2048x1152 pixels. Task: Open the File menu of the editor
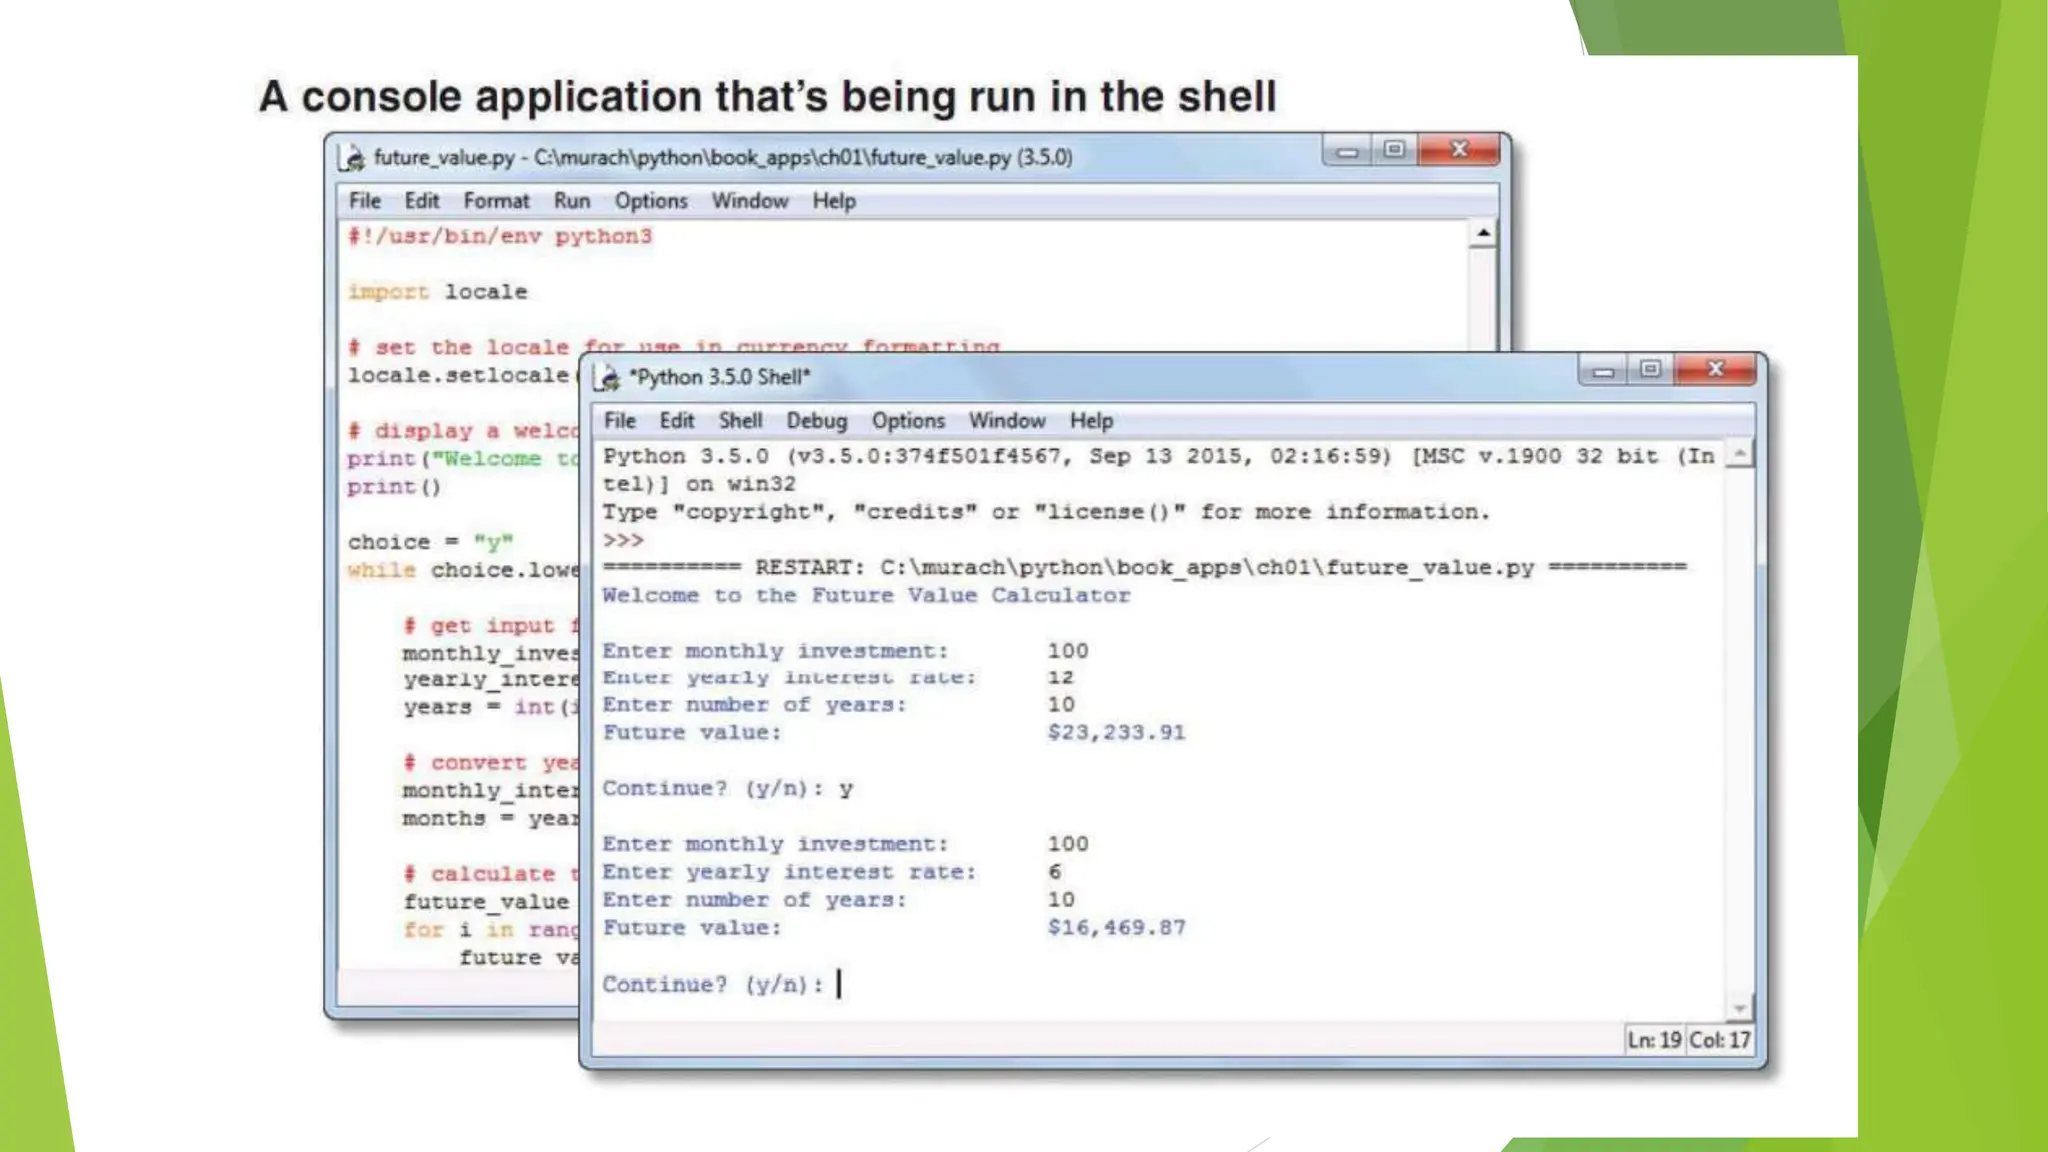point(364,201)
